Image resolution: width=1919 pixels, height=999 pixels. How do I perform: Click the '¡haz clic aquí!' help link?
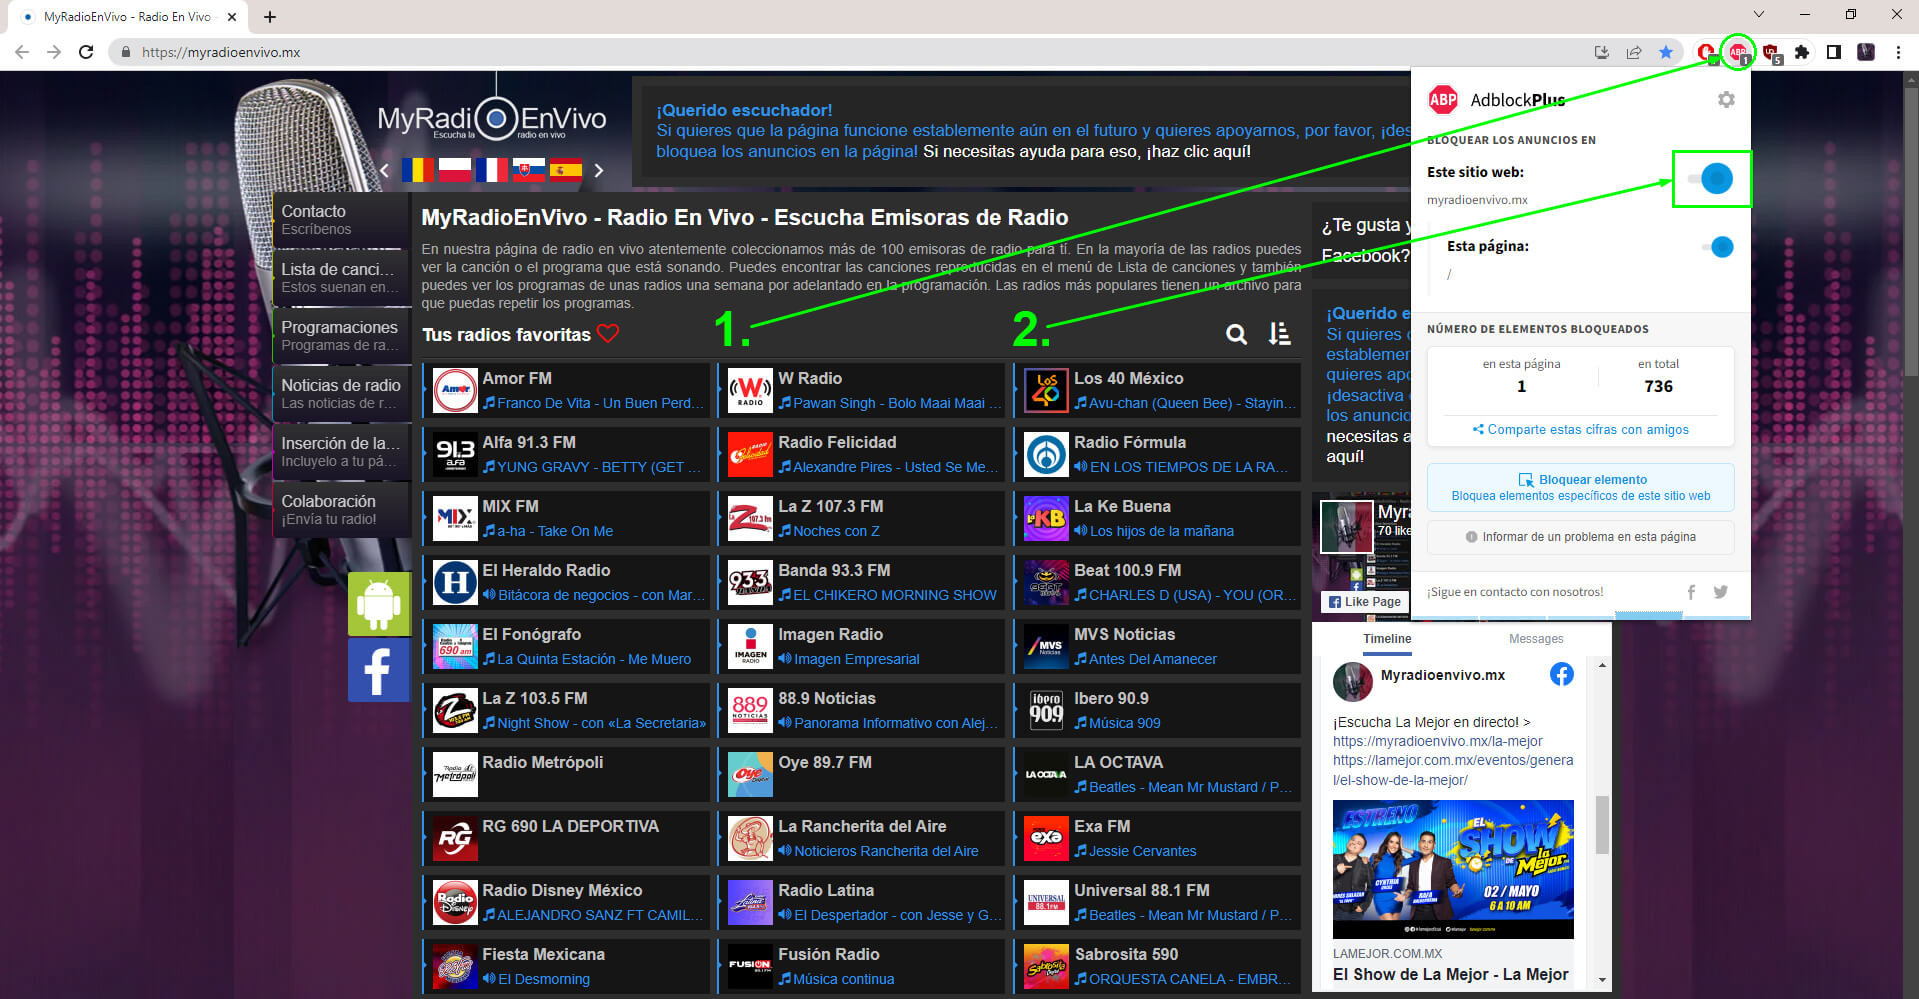pos(1198,151)
